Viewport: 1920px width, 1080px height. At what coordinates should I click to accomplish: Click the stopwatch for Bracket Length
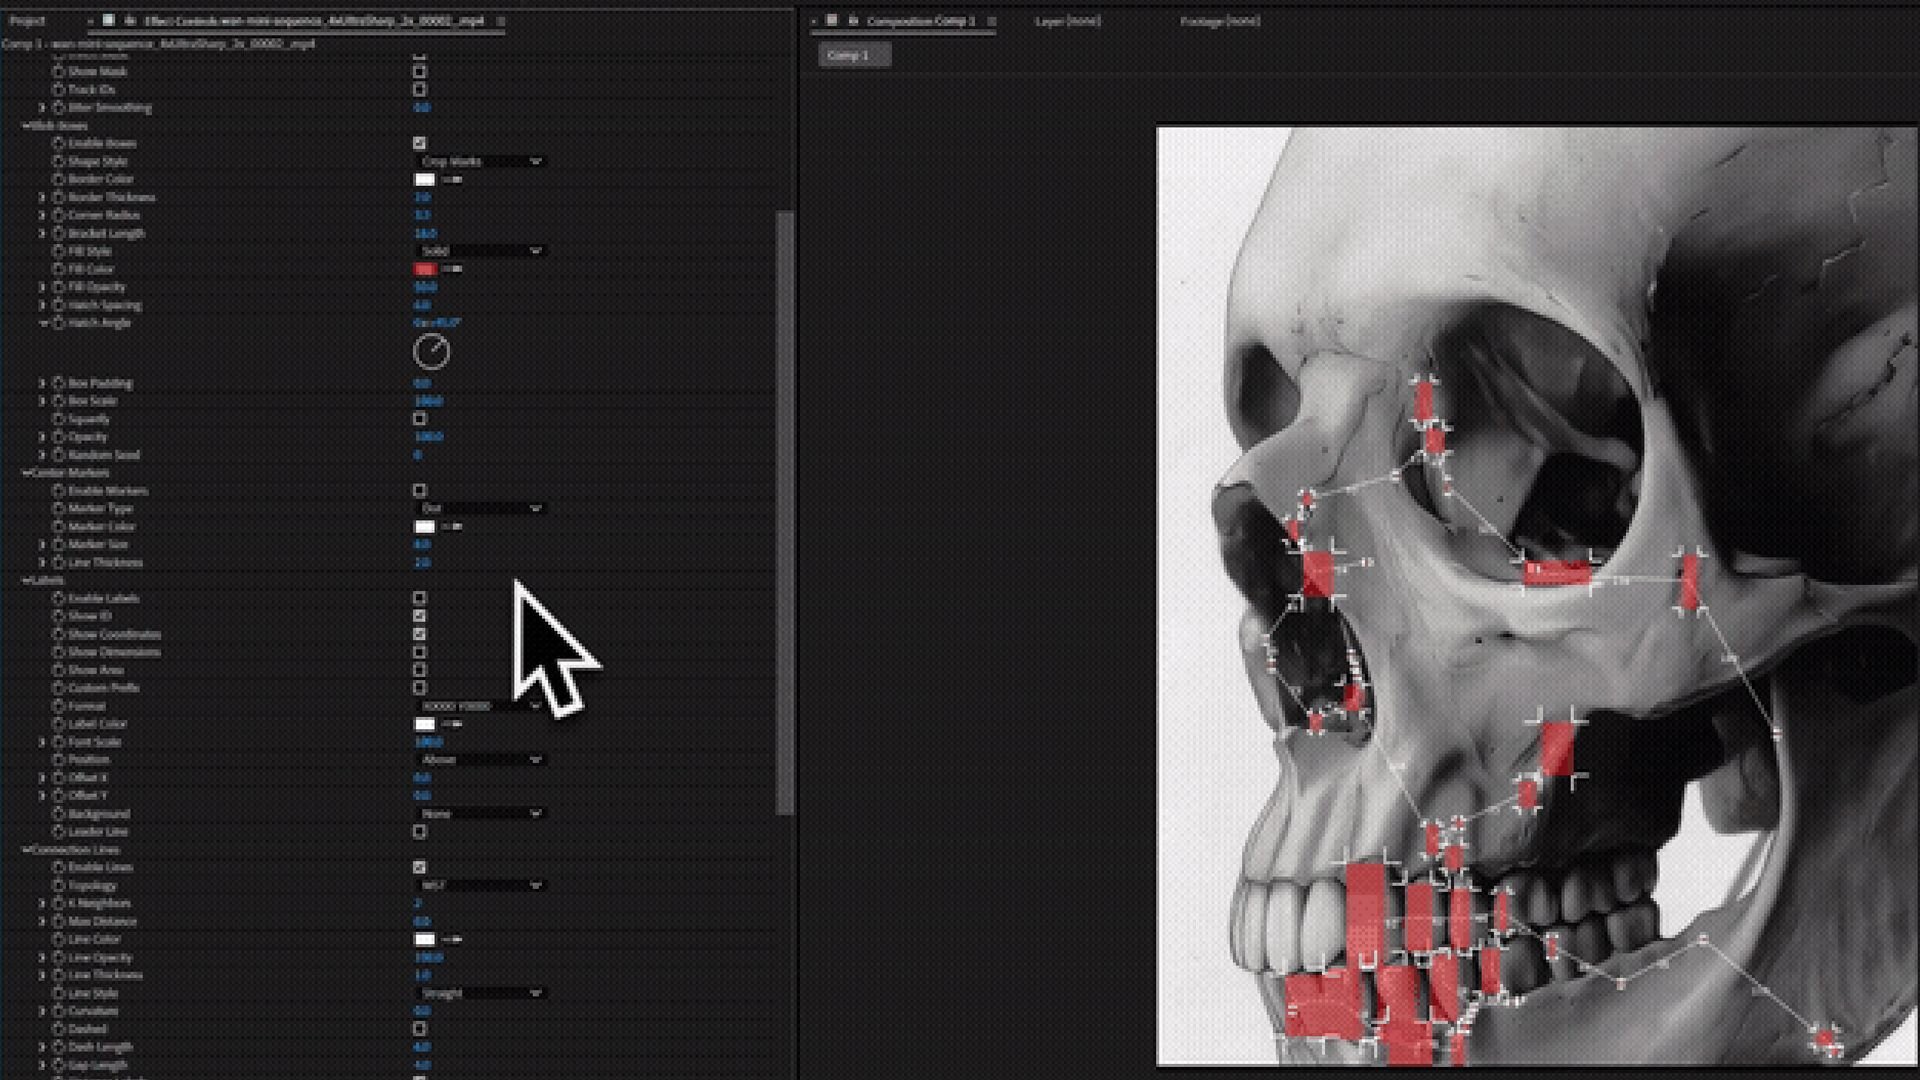coord(58,234)
